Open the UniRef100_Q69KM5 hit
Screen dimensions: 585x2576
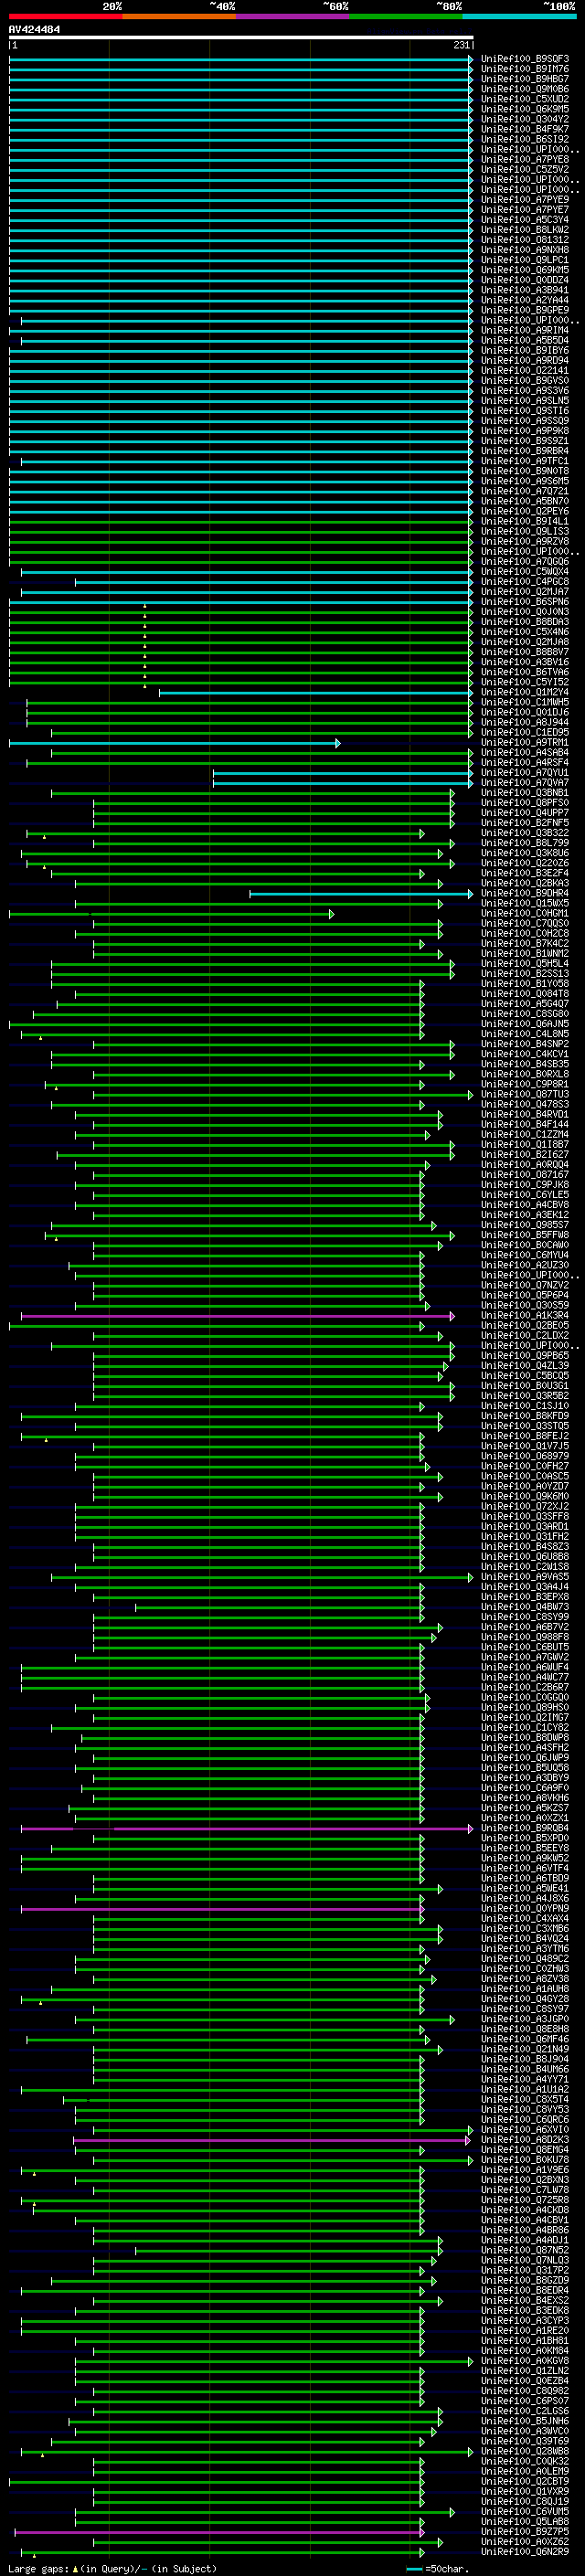point(524,269)
